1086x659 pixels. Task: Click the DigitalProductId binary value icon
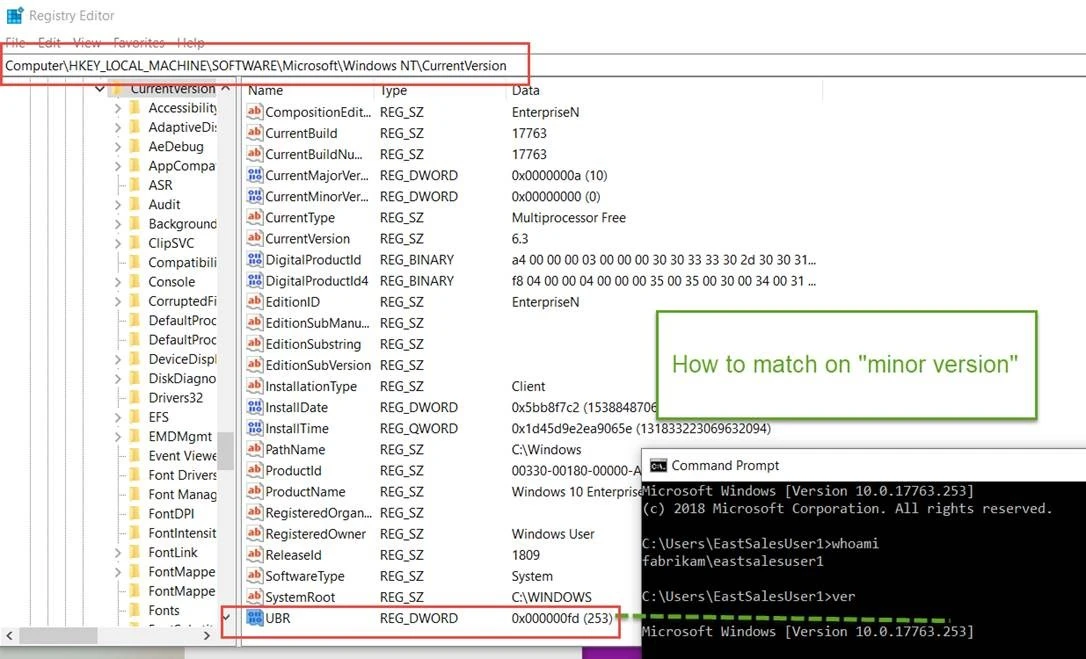(254, 260)
